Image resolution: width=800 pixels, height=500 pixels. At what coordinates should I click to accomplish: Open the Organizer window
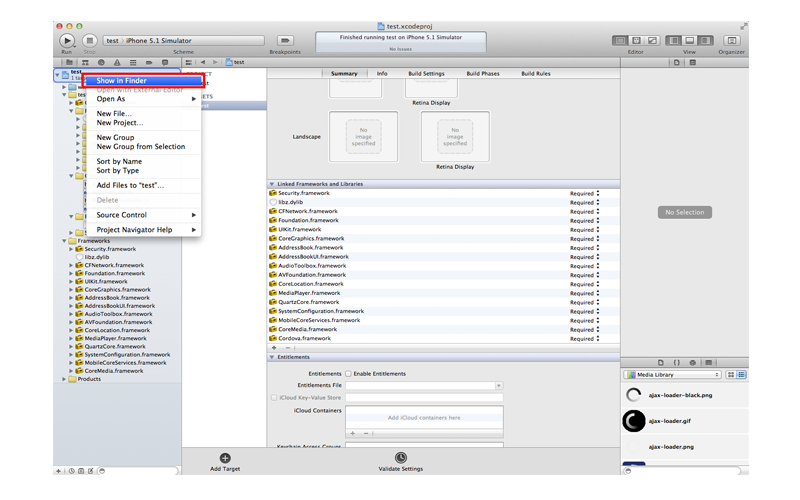731,40
